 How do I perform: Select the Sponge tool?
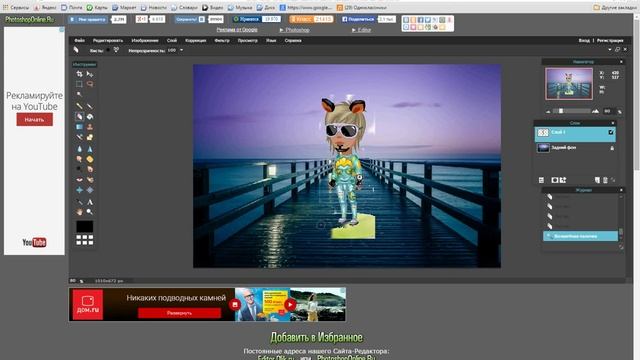coord(90,159)
